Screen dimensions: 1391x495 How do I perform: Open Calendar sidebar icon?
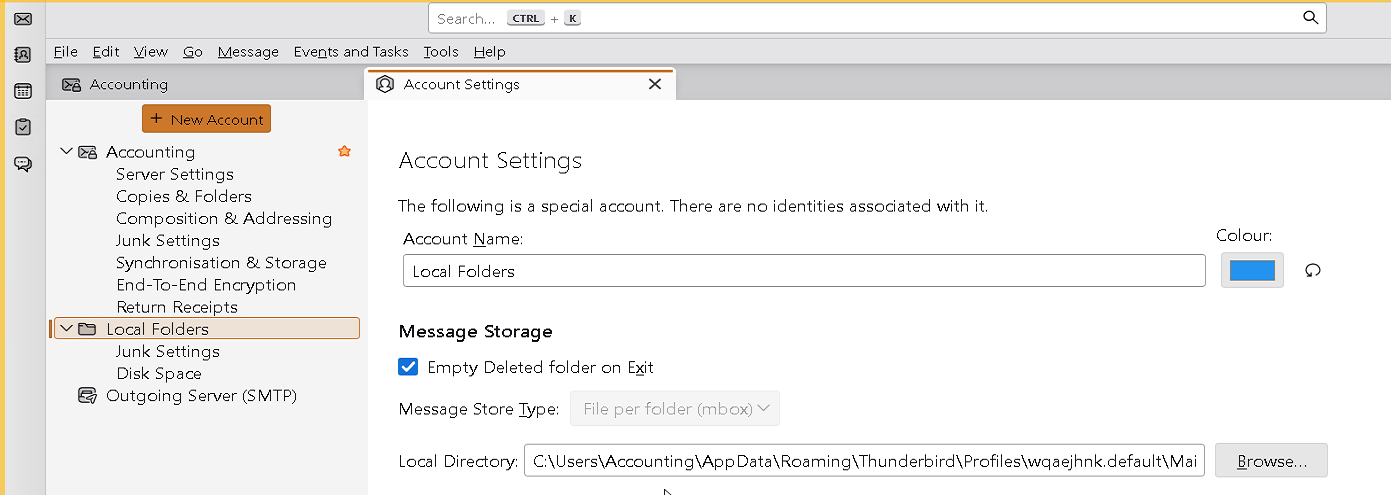pyautogui.click(x=22, y=91)
